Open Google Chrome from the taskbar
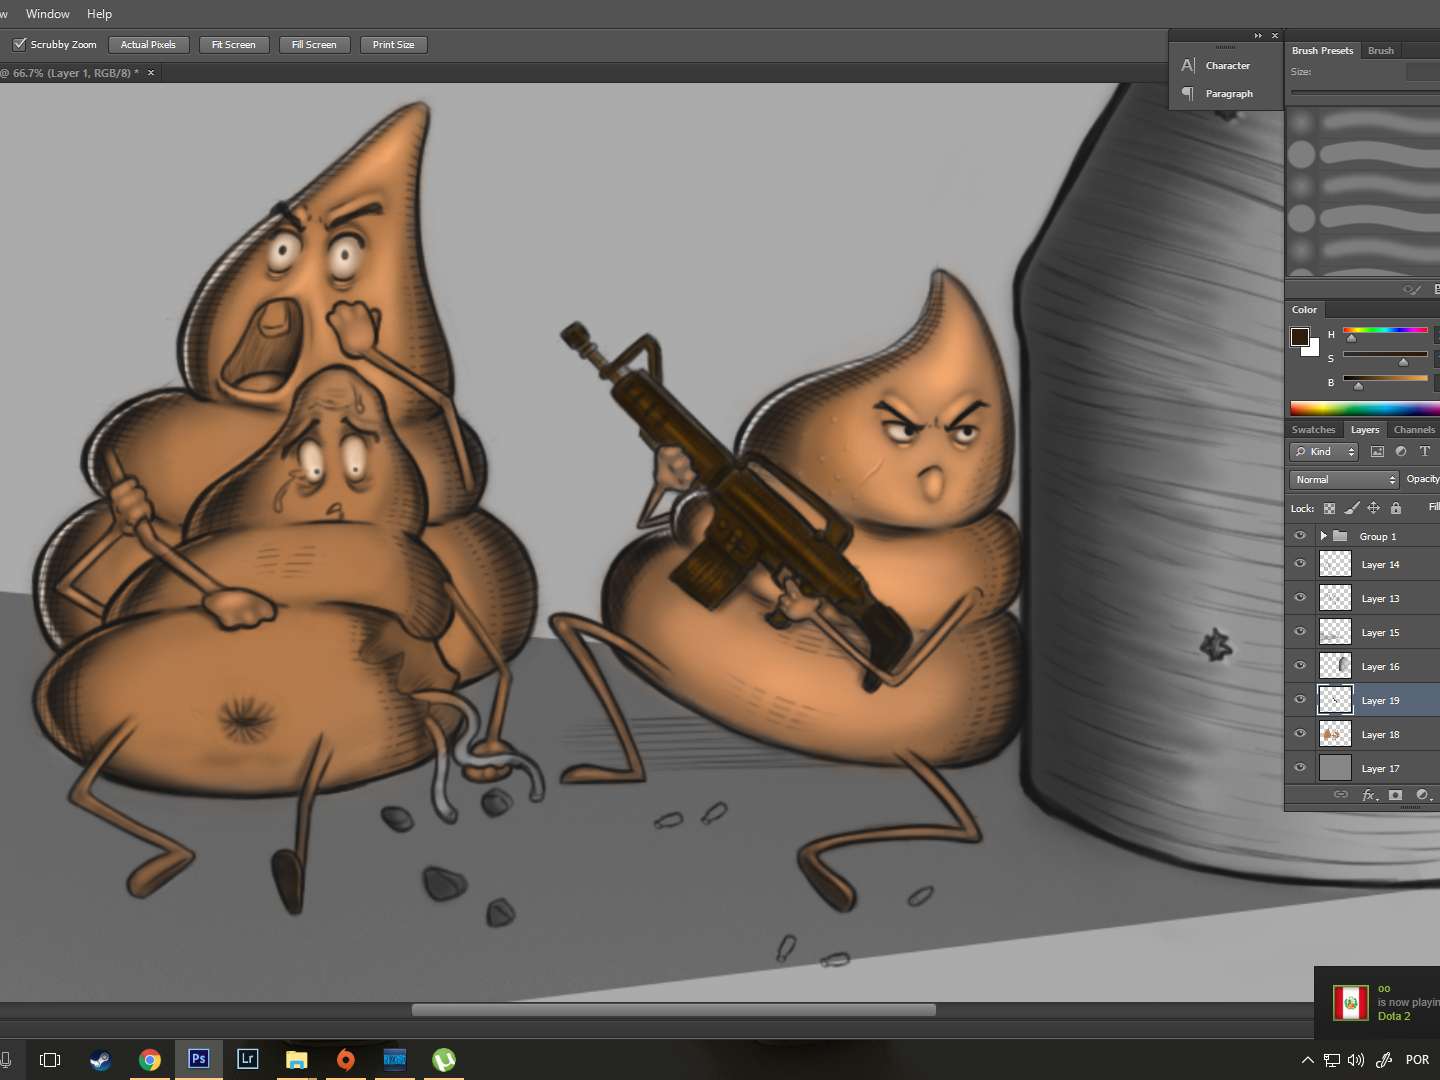This screenshot has height=1080, width=1440. pos(150,1060)
